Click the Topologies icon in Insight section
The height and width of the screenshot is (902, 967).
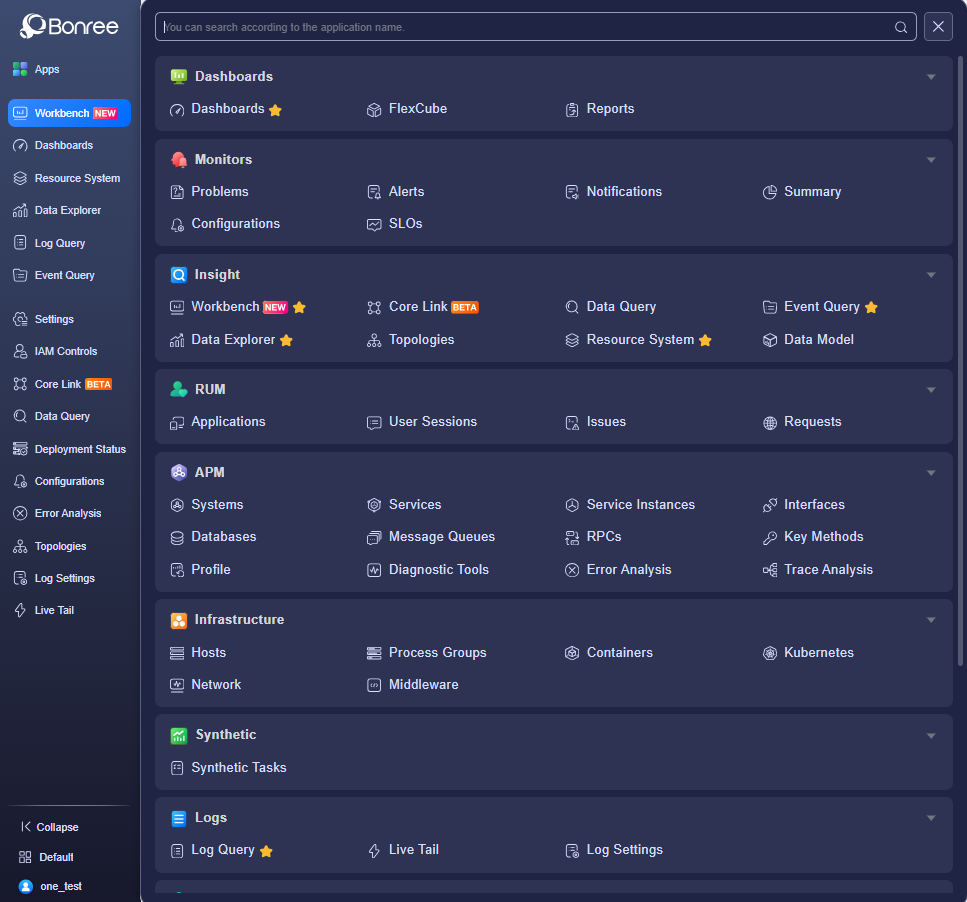(x=374, y=340)
